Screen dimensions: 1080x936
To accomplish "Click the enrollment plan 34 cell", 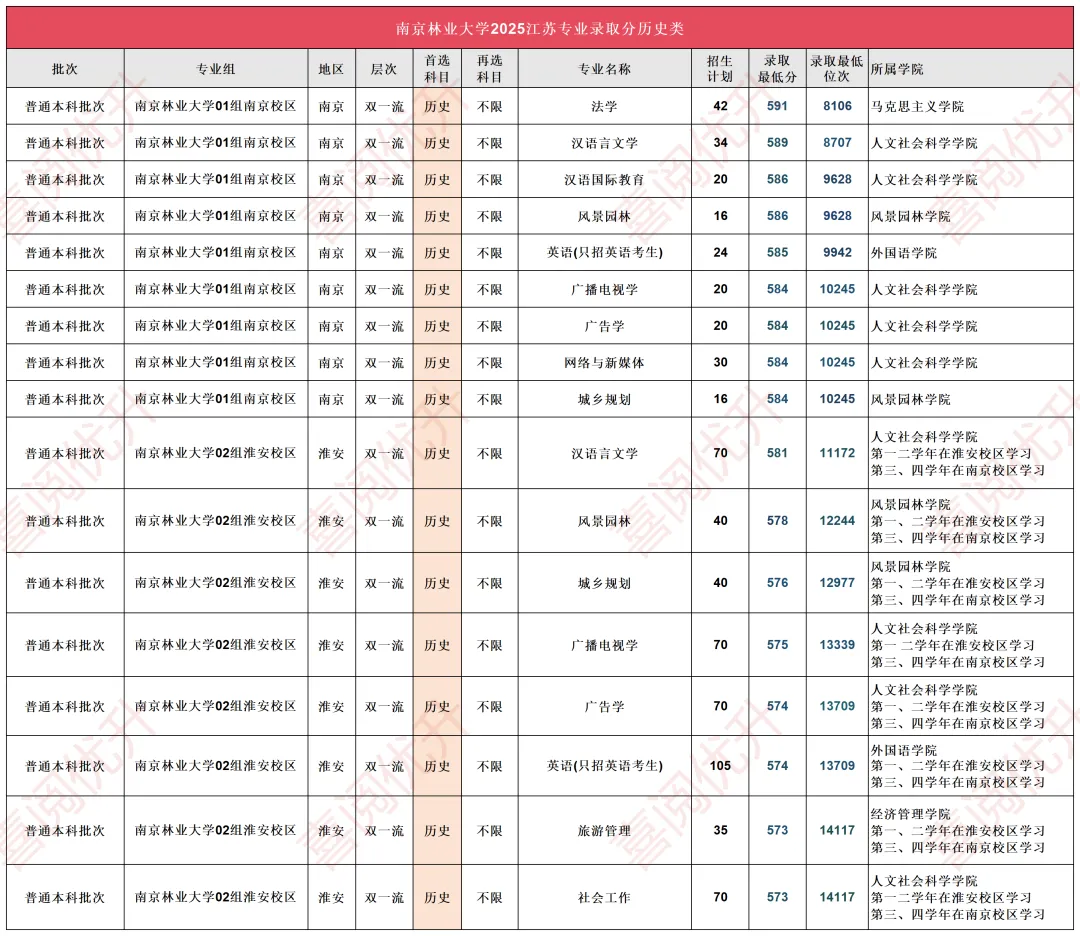I will (x=720, y=143).
